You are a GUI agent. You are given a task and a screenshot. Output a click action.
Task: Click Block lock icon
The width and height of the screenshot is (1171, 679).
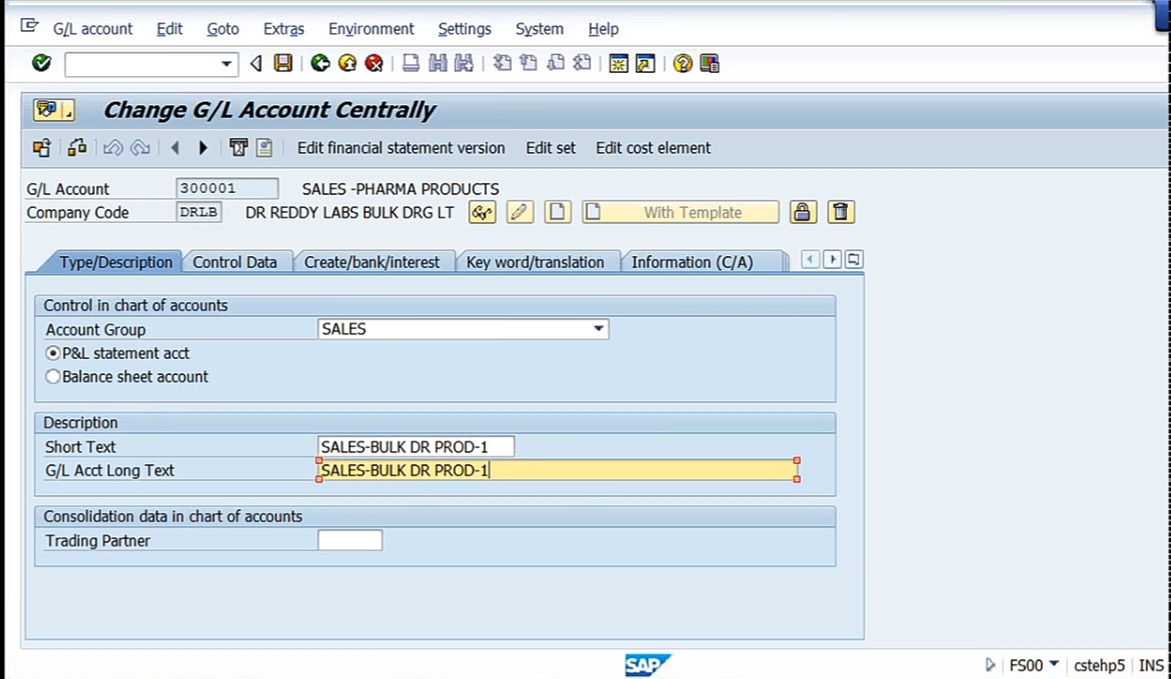coord(802,212)
